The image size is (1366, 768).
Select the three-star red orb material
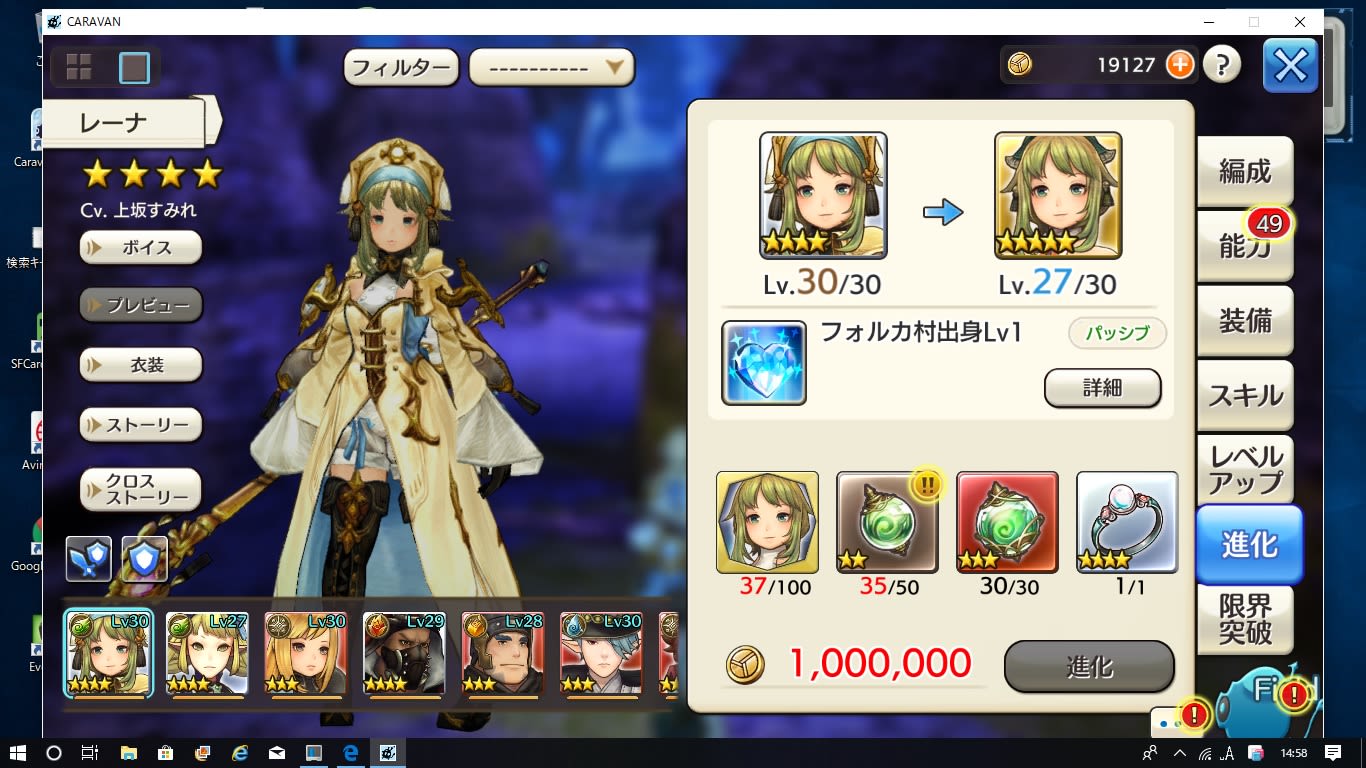point(1008,522)
